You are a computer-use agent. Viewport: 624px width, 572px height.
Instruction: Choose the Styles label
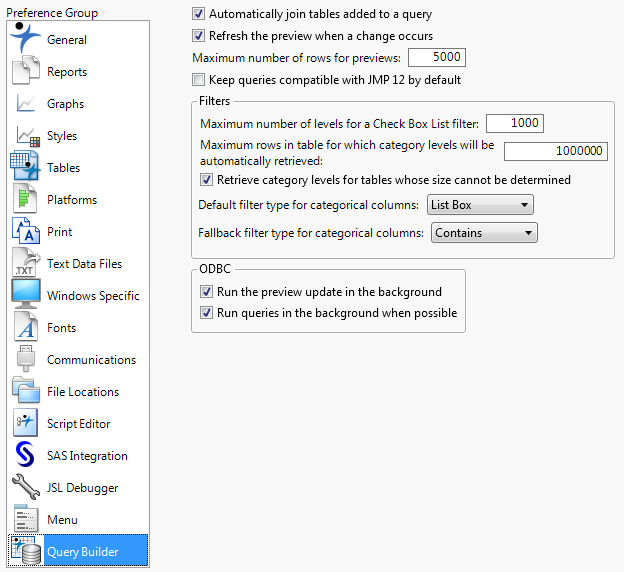[x=62, y=136]
